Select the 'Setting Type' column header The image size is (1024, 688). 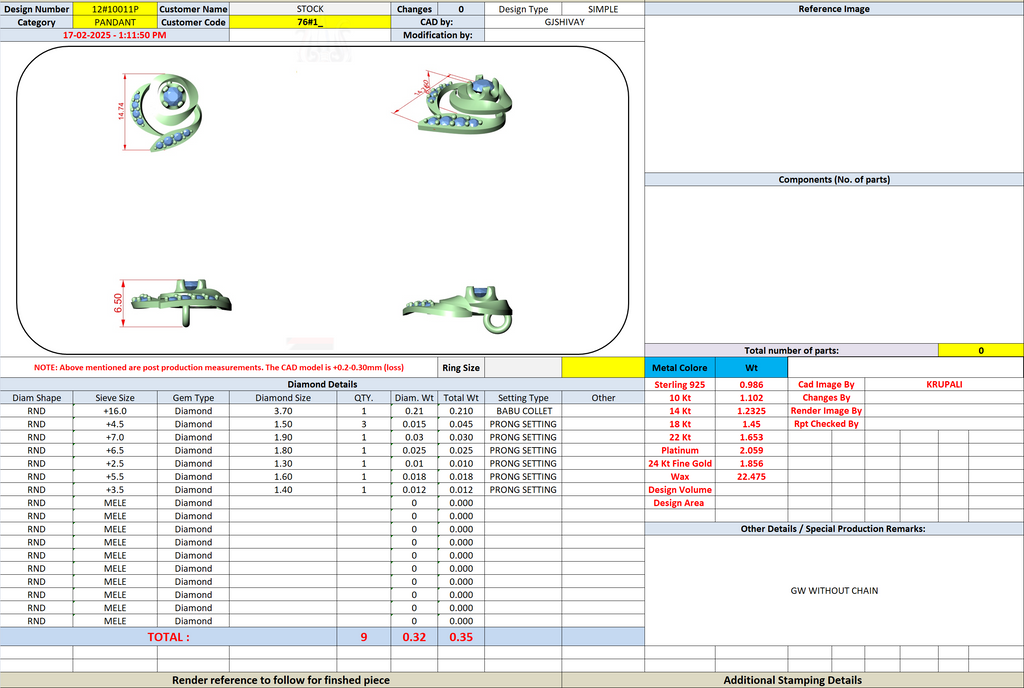[x=523, y=398]
